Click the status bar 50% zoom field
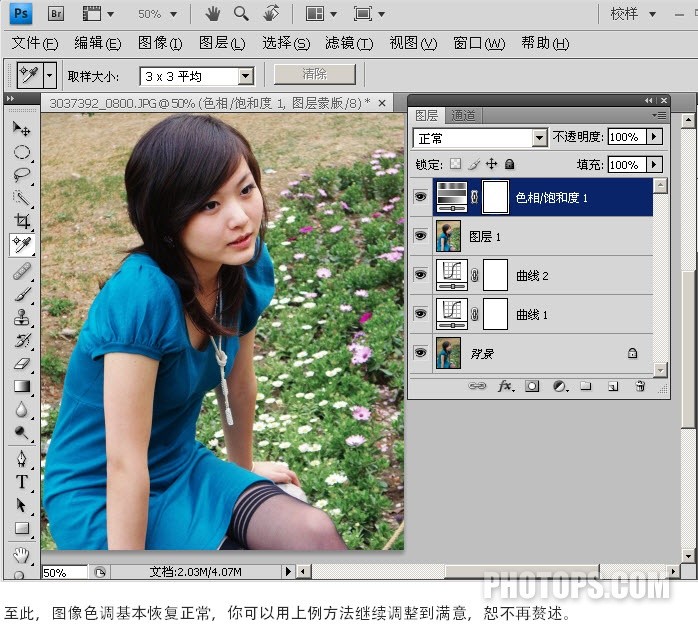 pos(64,572)
